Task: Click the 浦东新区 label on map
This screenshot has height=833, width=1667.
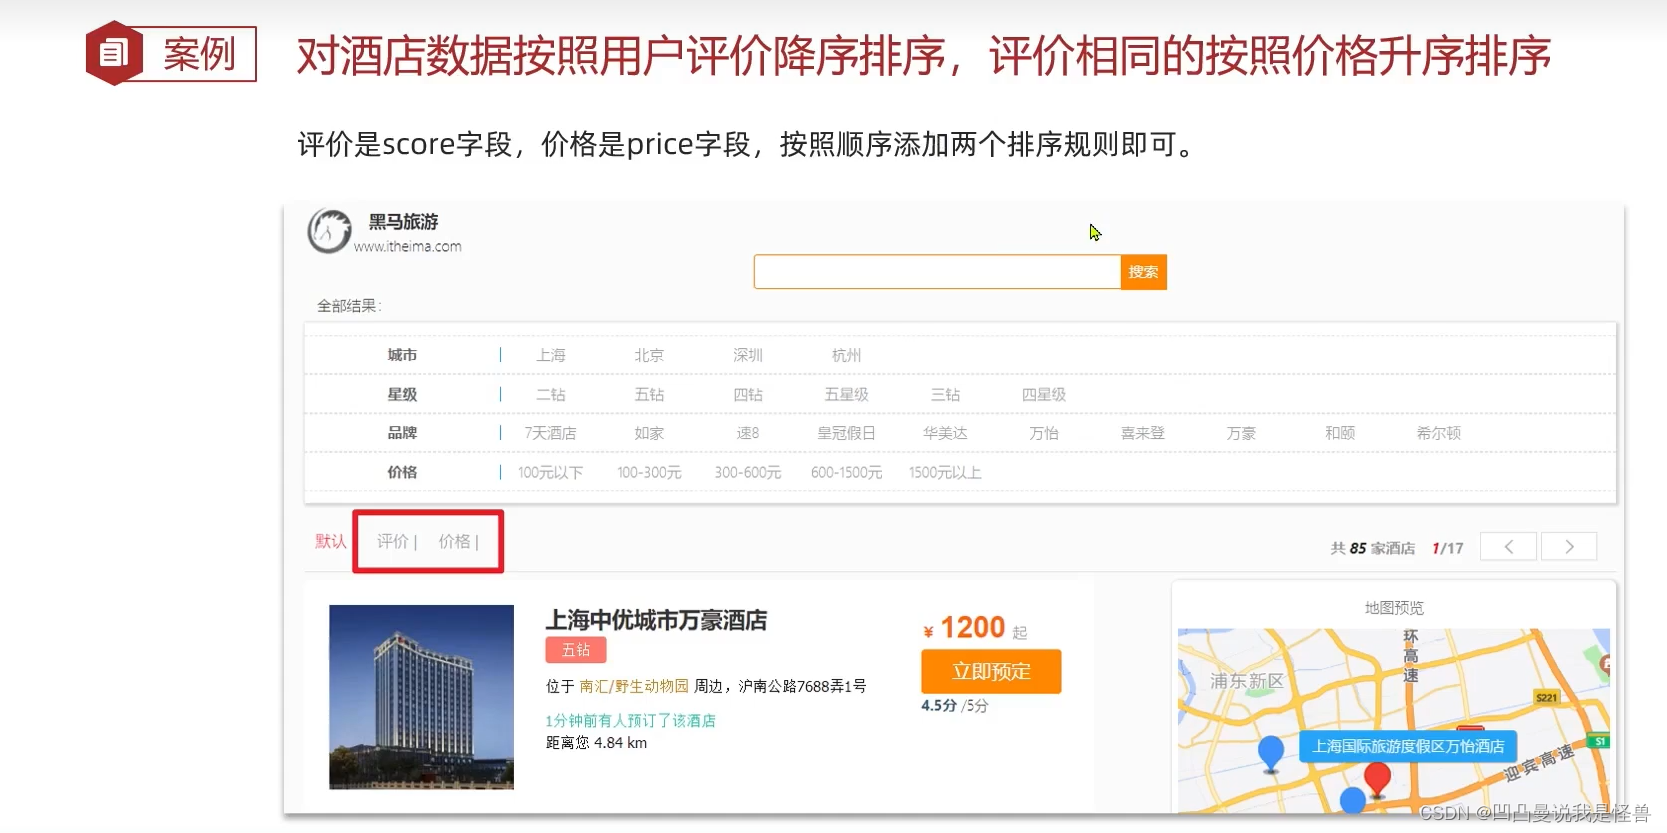Action: 1247,681
